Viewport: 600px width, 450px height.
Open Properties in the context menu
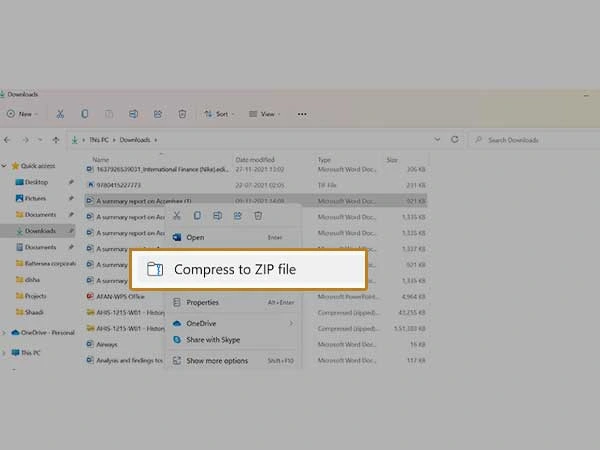pos(232,302)
